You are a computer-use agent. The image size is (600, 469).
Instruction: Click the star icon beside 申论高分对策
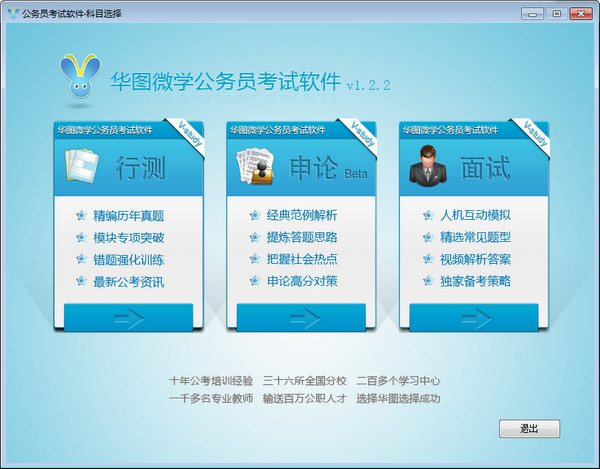click(255, 281)
